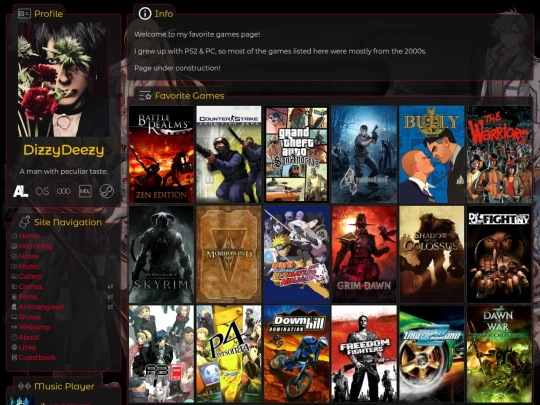540x405 pixels.
Task: Select The Warriors game cover
Action: point(499,154)
